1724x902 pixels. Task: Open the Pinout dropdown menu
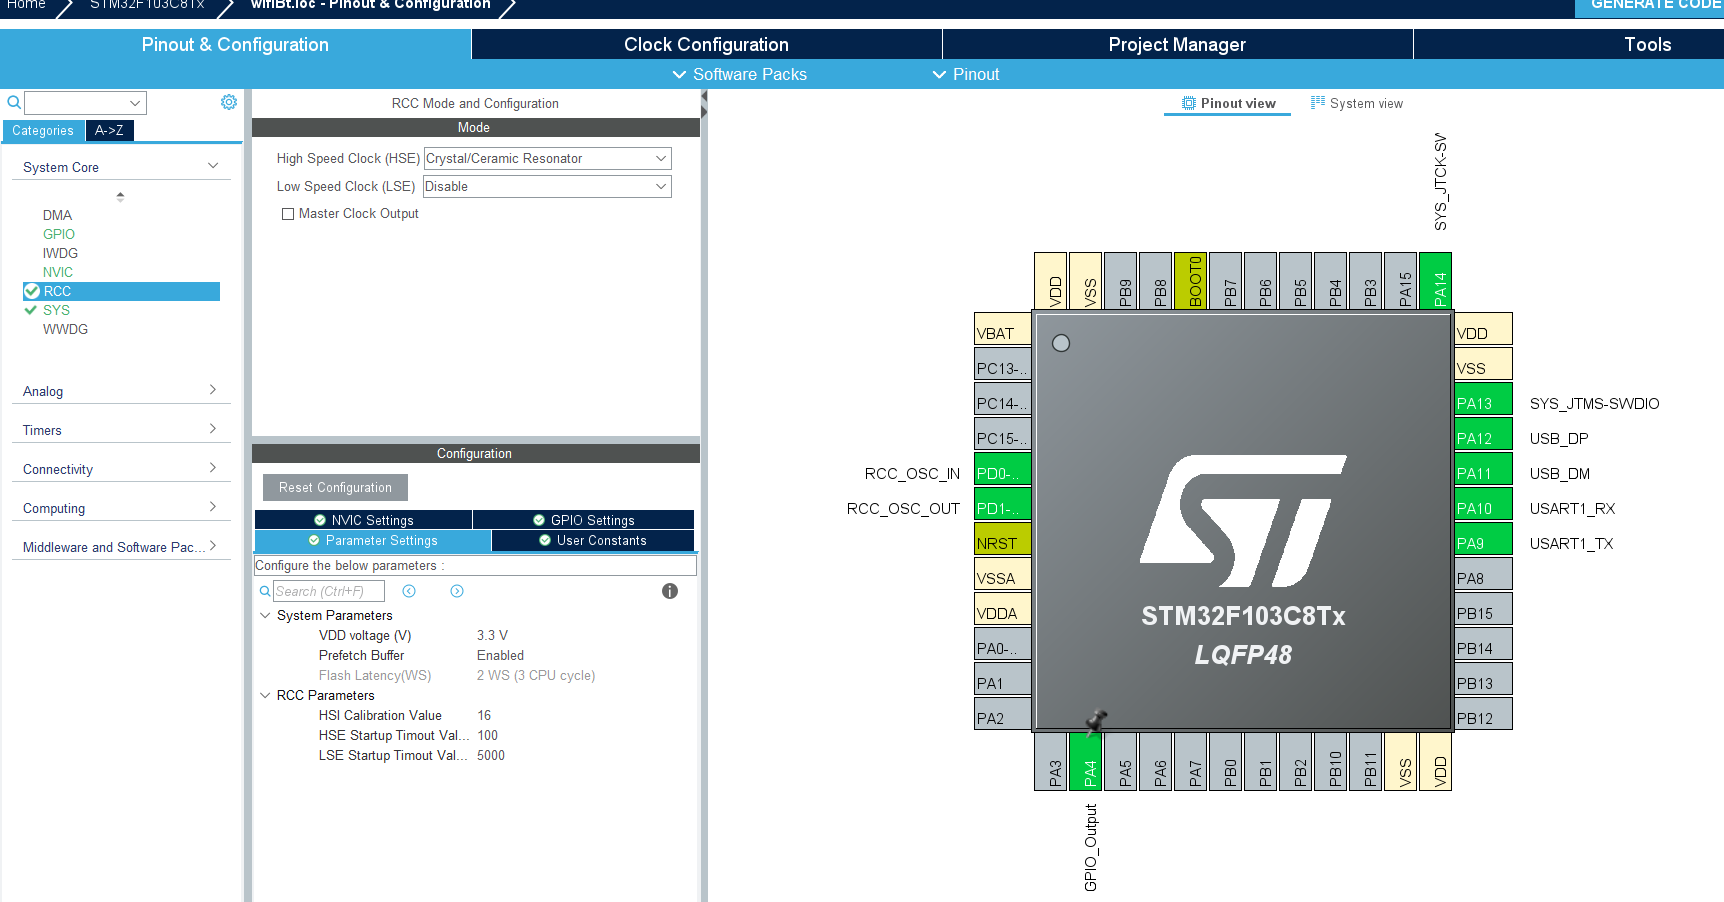(x=966, y=74)
